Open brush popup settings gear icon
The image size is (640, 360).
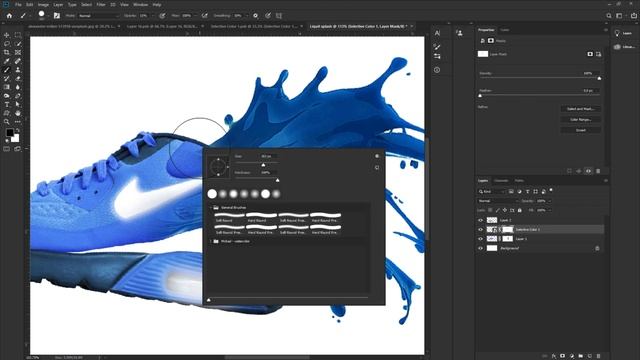377,156
